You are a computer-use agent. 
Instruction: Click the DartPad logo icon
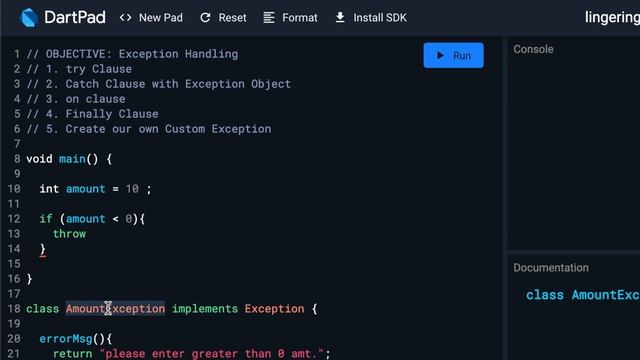pyautogui.click(x=29, y=18)
